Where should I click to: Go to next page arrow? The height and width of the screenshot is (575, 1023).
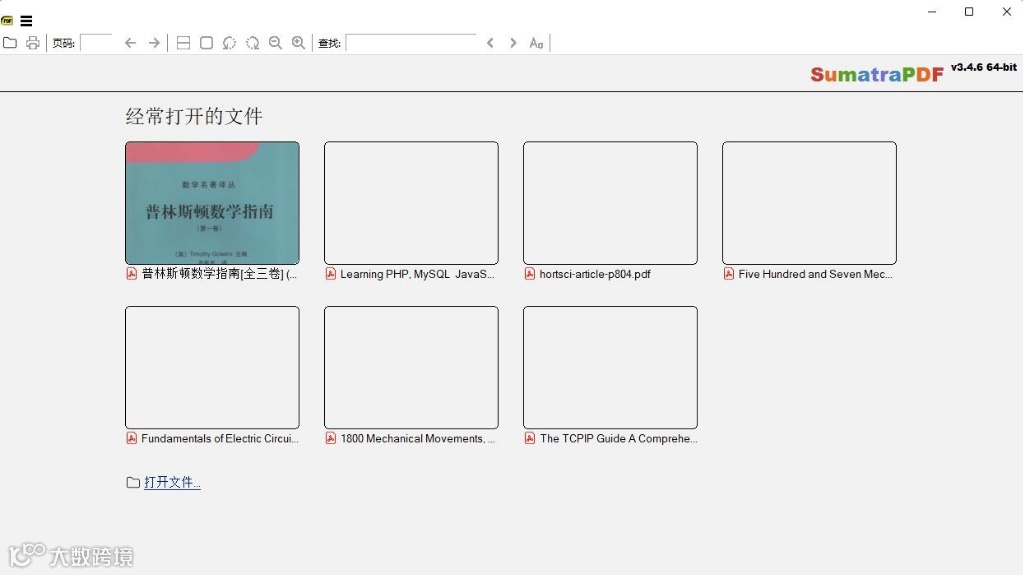coord(154,43)
